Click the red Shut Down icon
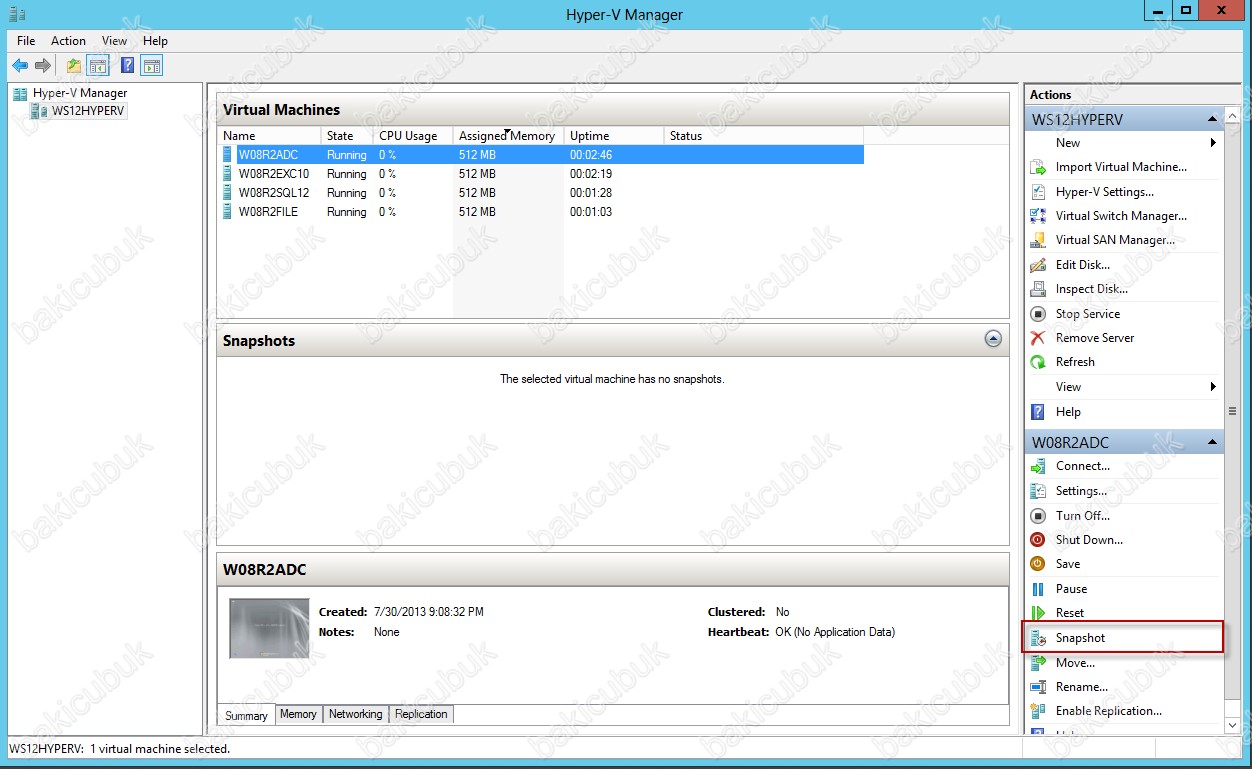1252x769 pixels. (x=1038, y=540)
